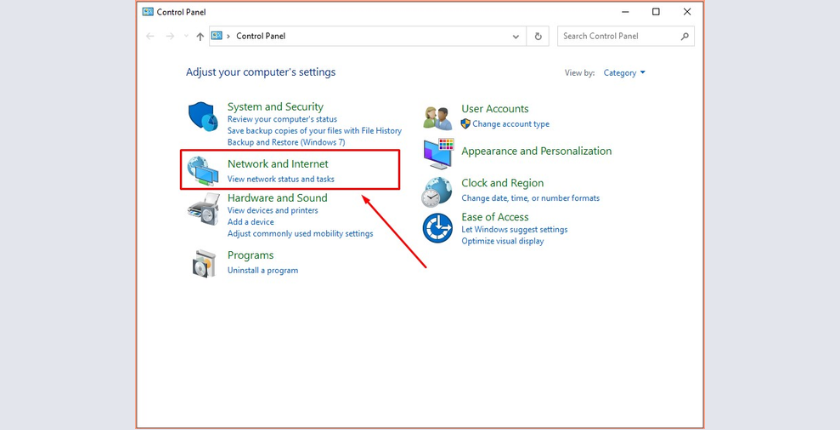Screen dimensions: 840x430
Task: Click the Appearance and Personalization monitor icon
Action: pyautogui.click(x=438, y=154)
